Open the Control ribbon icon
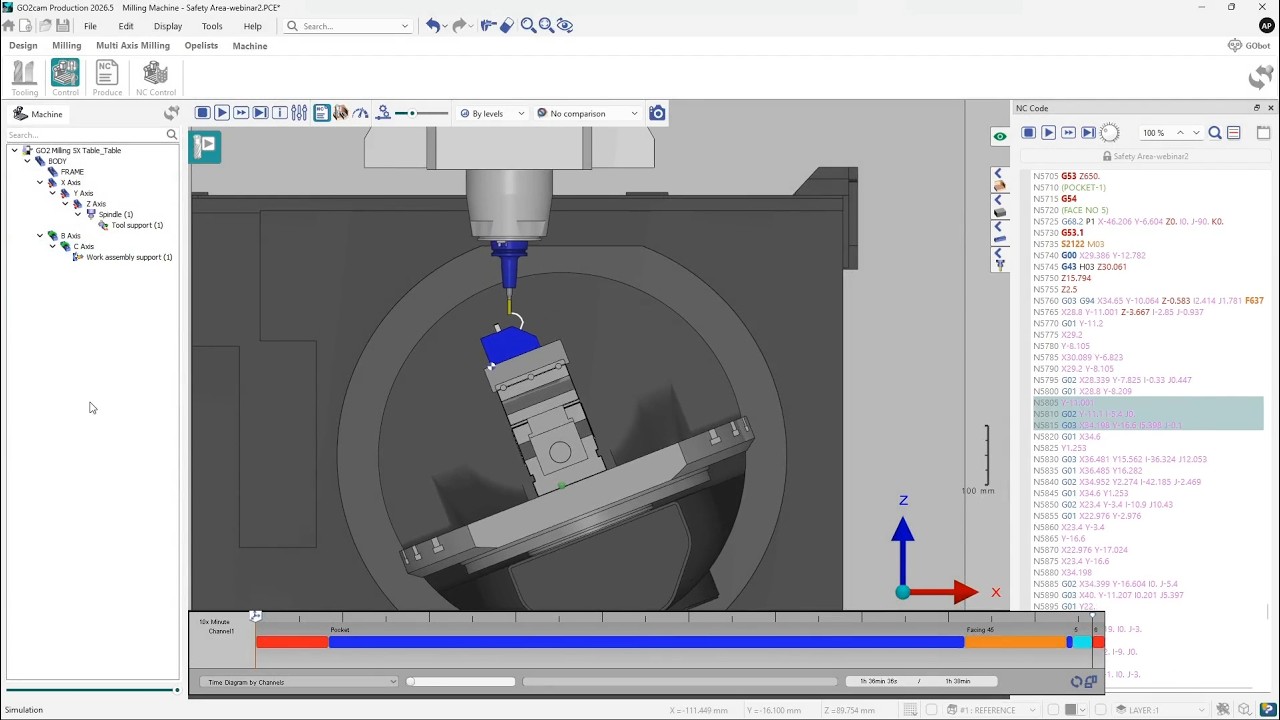The image size is (1280, 720). point(65,78)
